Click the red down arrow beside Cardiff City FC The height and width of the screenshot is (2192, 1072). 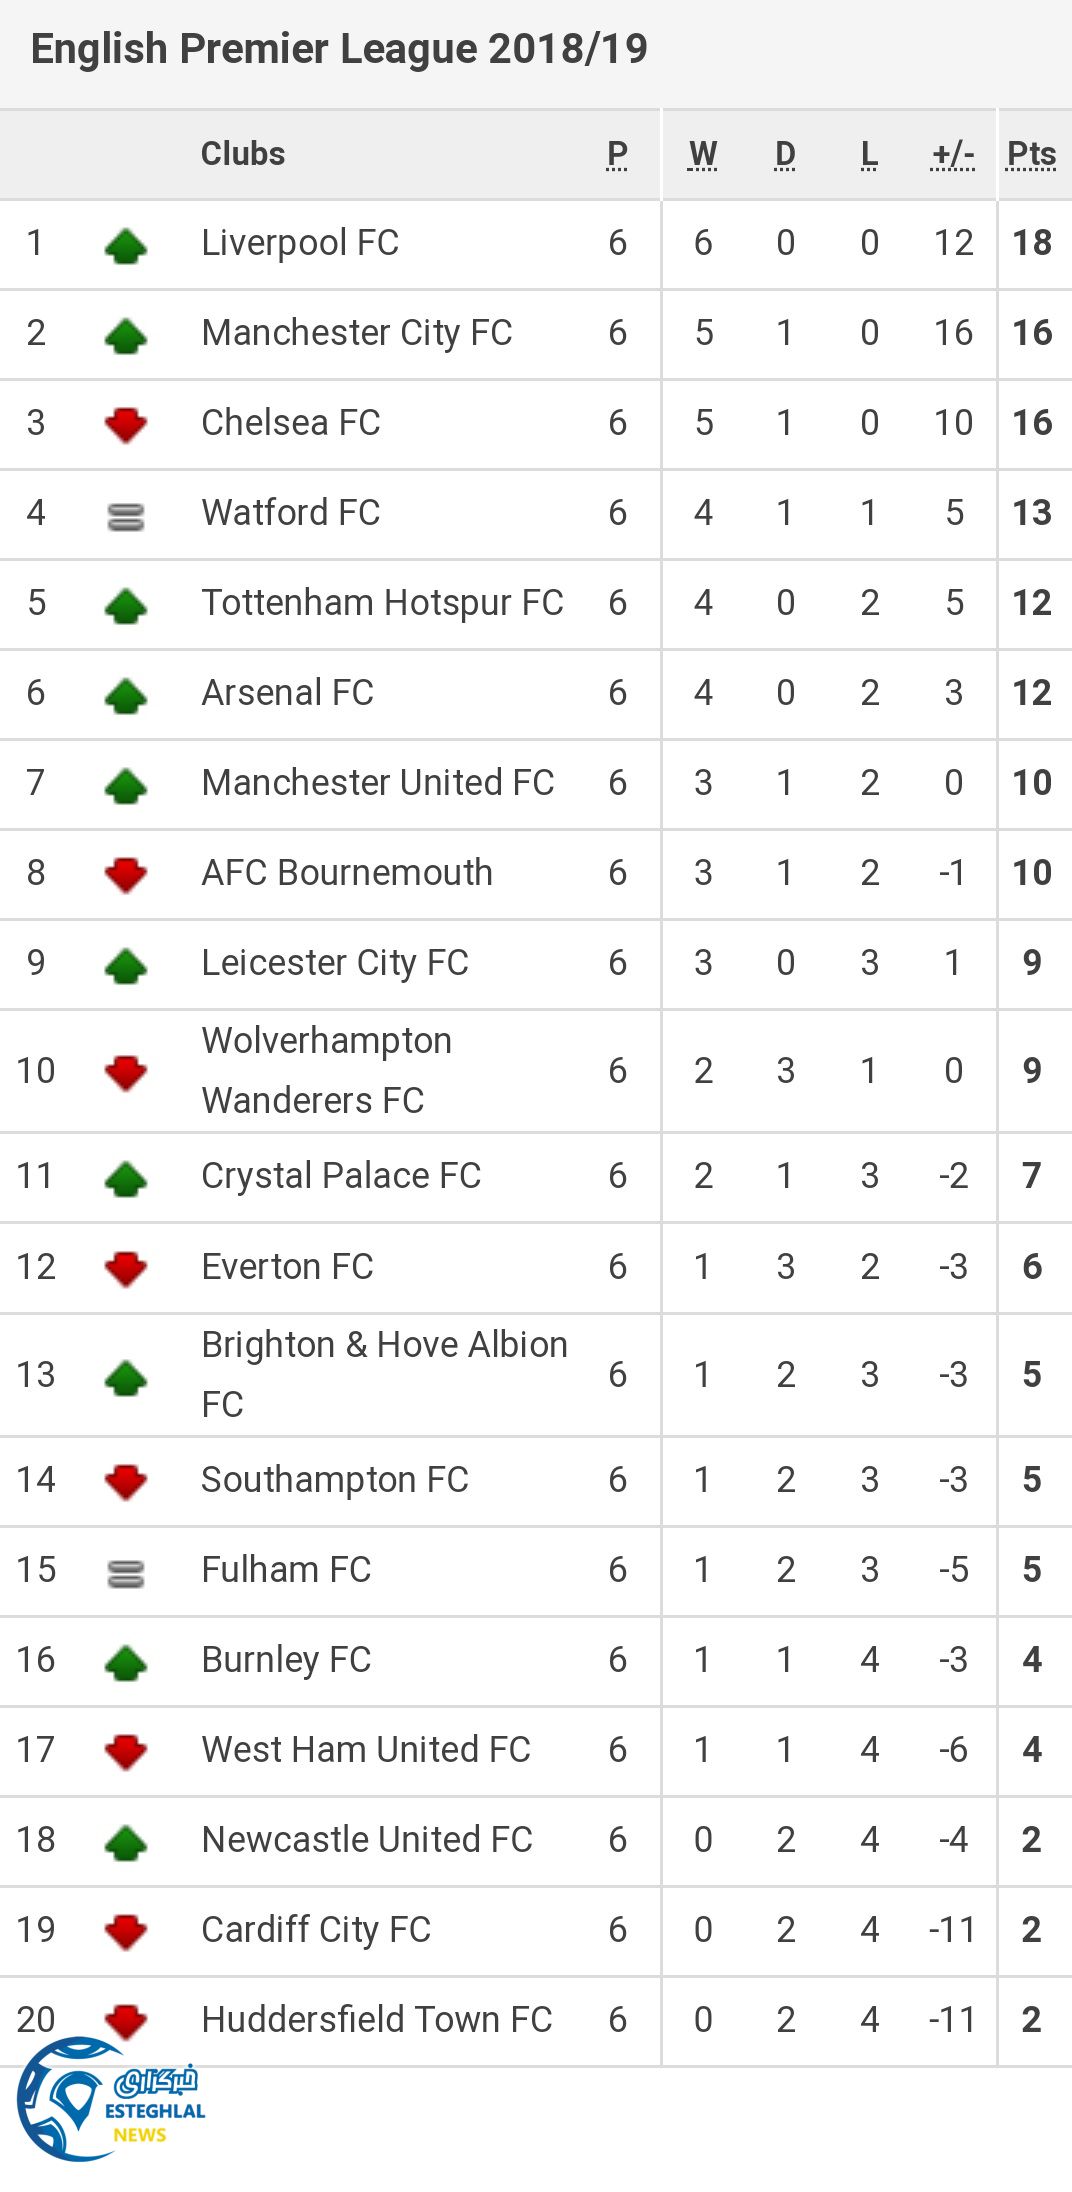click(126, 1931)
